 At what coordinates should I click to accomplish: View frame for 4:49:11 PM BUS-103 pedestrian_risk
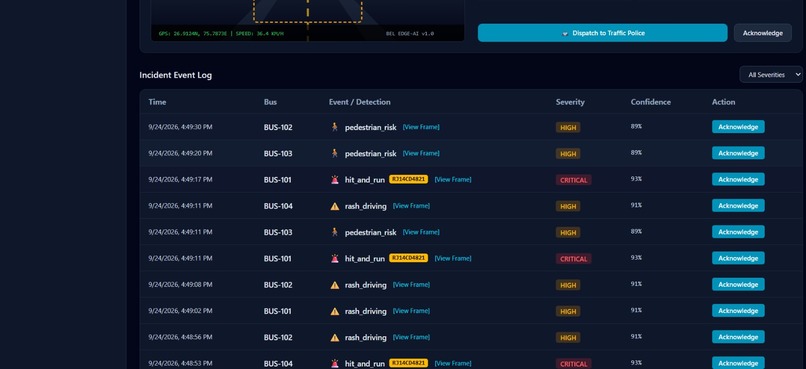(421, 232)
